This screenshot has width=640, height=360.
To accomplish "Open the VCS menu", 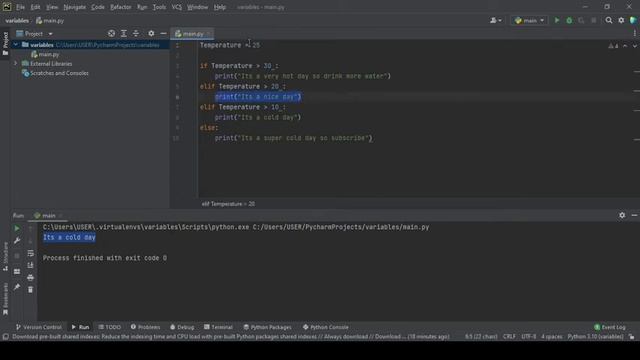I will click(x=177, y=7).
